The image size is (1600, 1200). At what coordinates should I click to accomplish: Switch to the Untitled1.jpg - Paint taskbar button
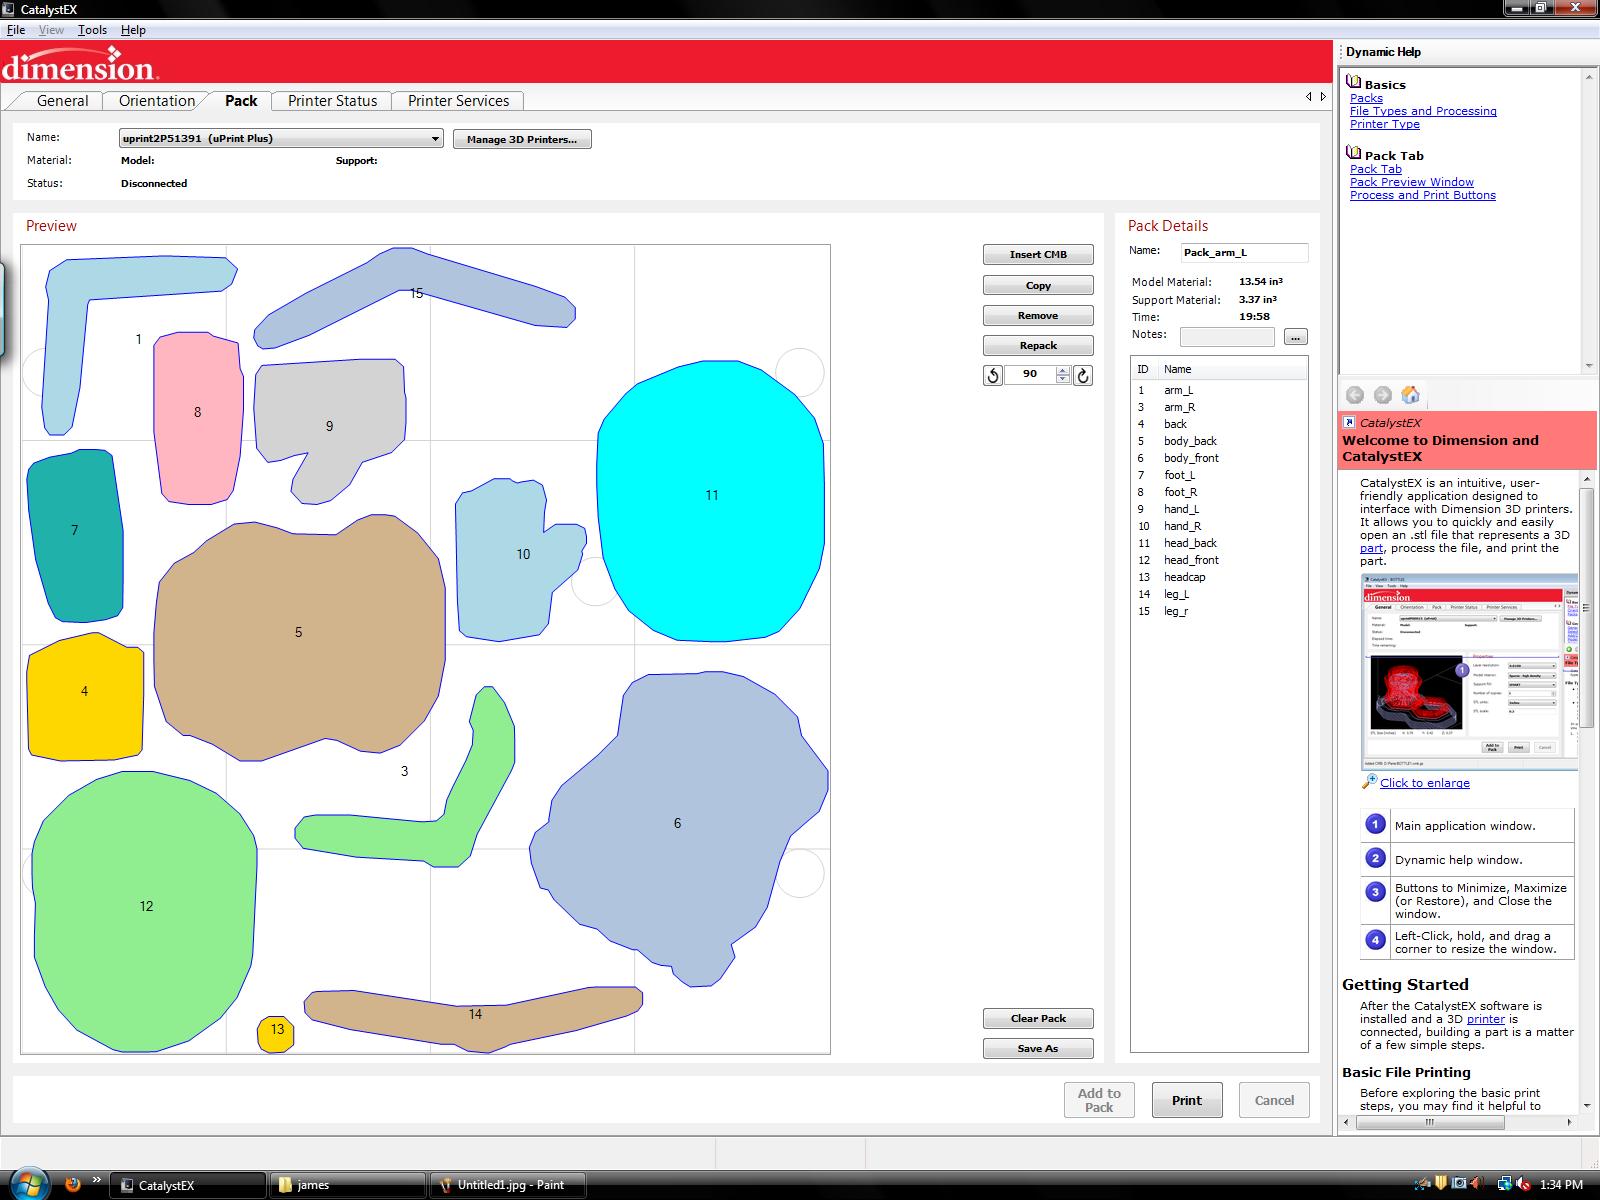[x=508, y=1185]
